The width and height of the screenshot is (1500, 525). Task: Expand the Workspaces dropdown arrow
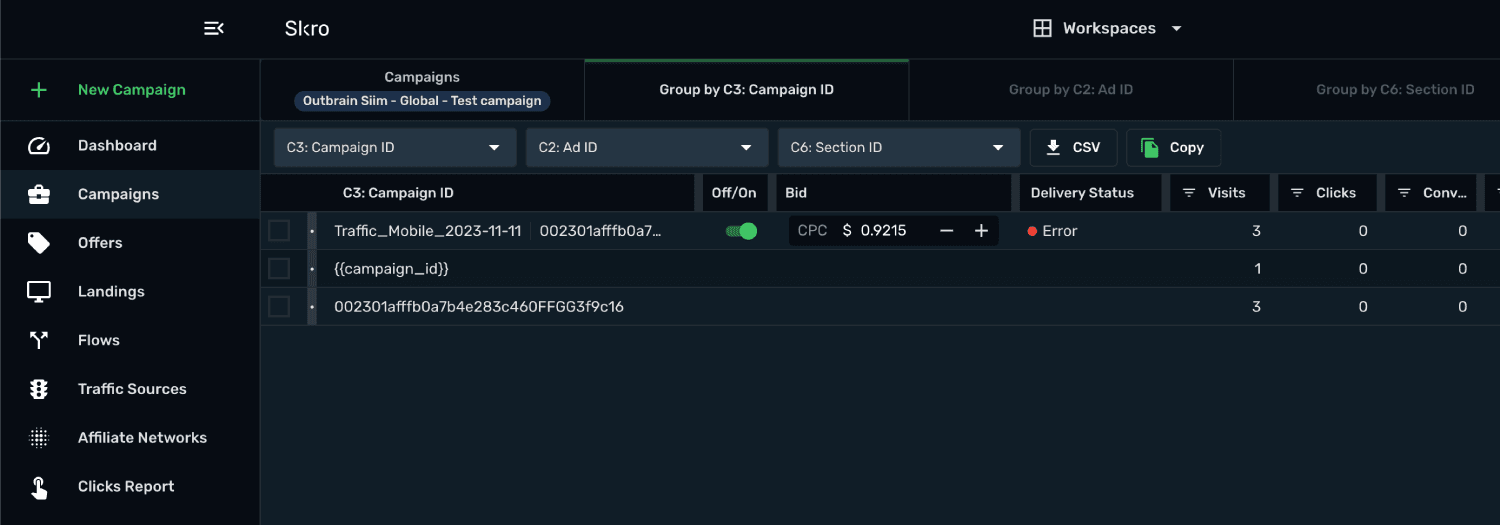pos(1176,28)
